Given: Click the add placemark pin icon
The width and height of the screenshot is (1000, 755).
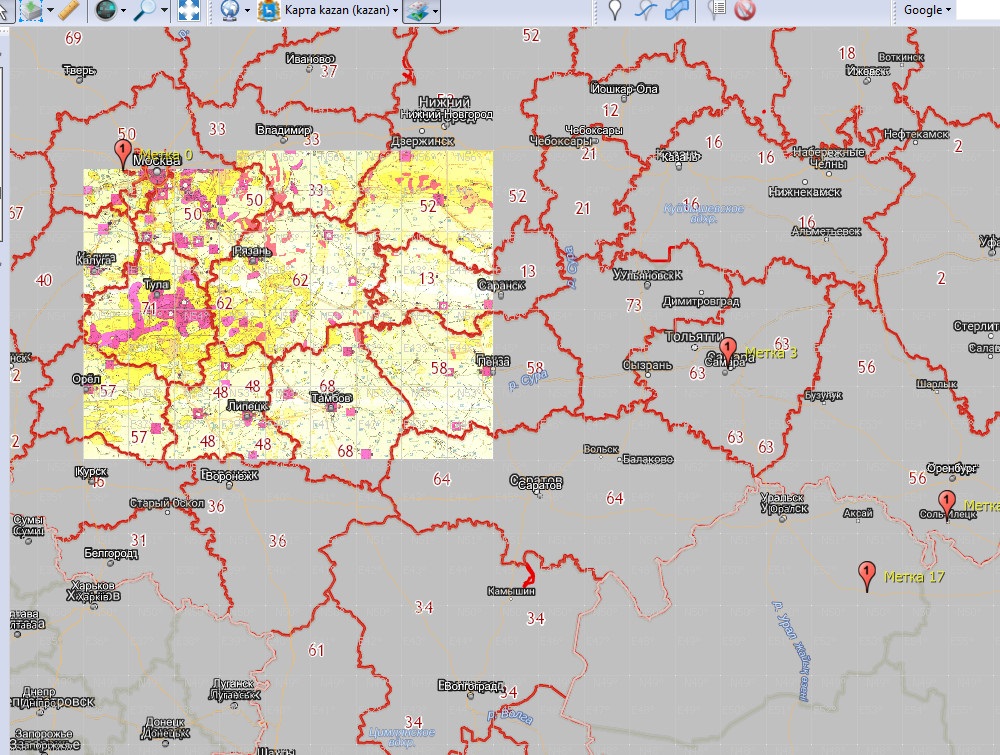Looking at the screenshot, I should pyautogui.click(x=615, y=11).
